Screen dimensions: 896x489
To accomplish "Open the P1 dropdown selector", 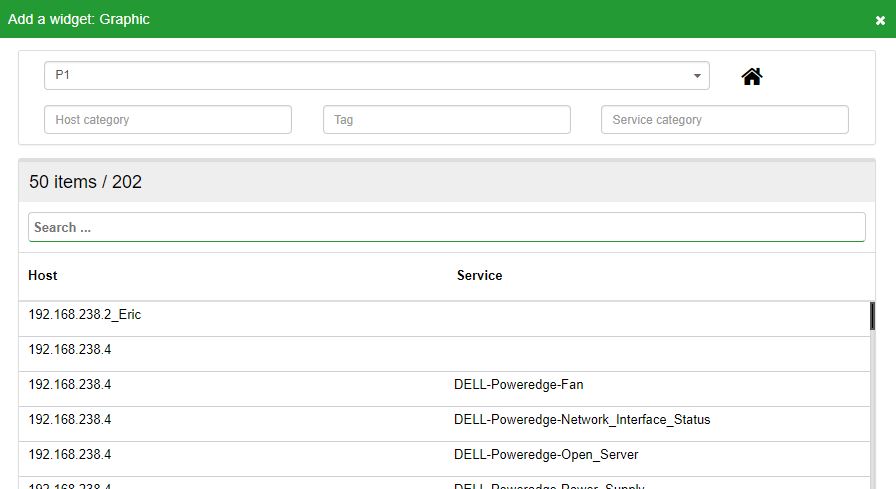I will click(377, 75).
